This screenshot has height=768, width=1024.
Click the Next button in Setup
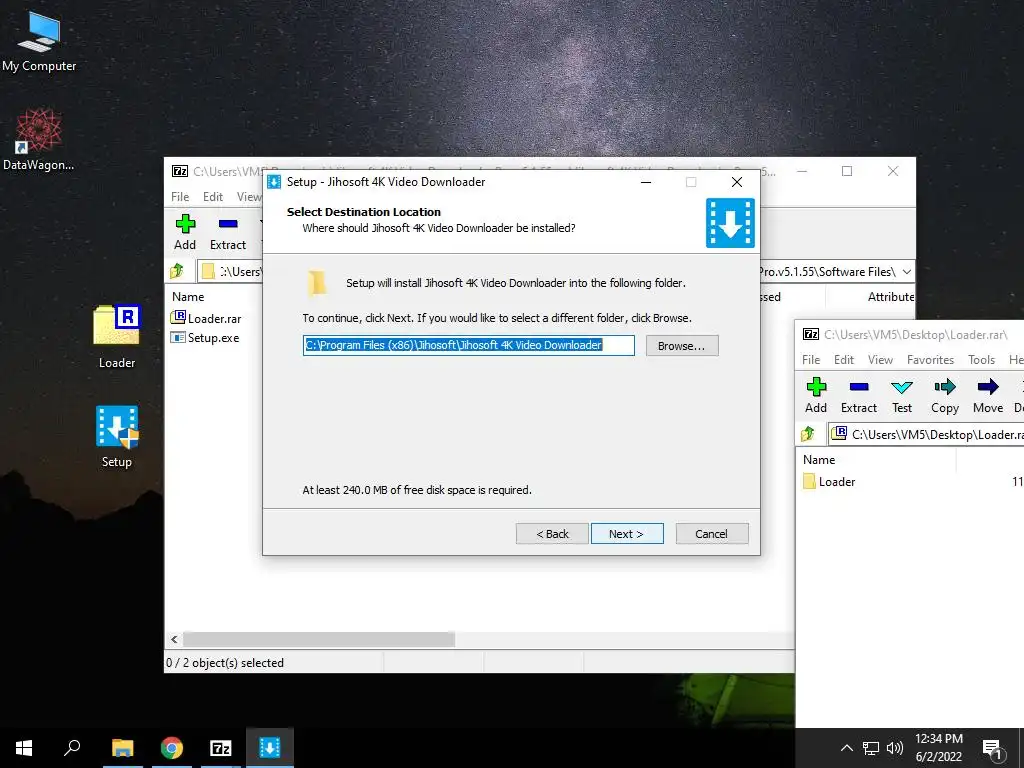tap(627, 534)
